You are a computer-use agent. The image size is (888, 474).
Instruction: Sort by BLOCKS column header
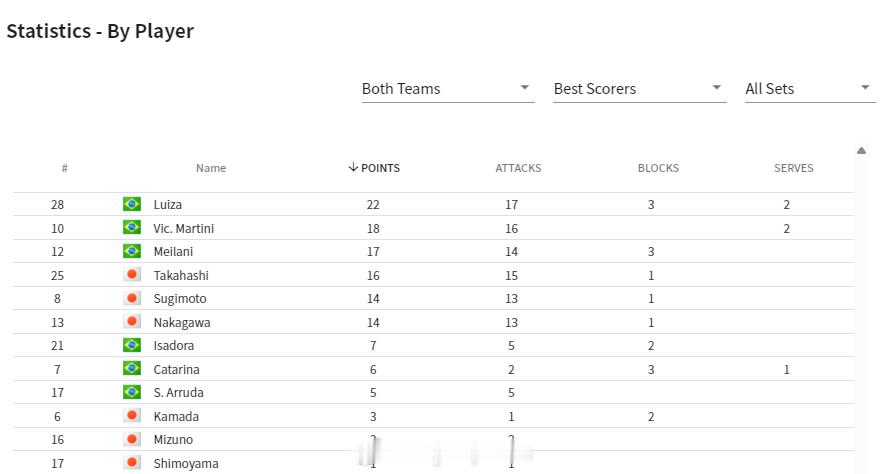point(658,168)
